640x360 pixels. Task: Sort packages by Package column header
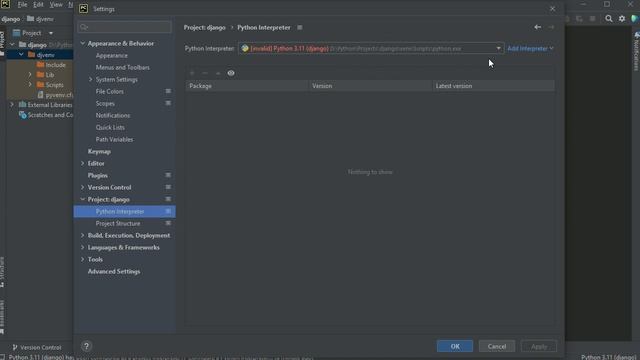(x=247, y=86)
